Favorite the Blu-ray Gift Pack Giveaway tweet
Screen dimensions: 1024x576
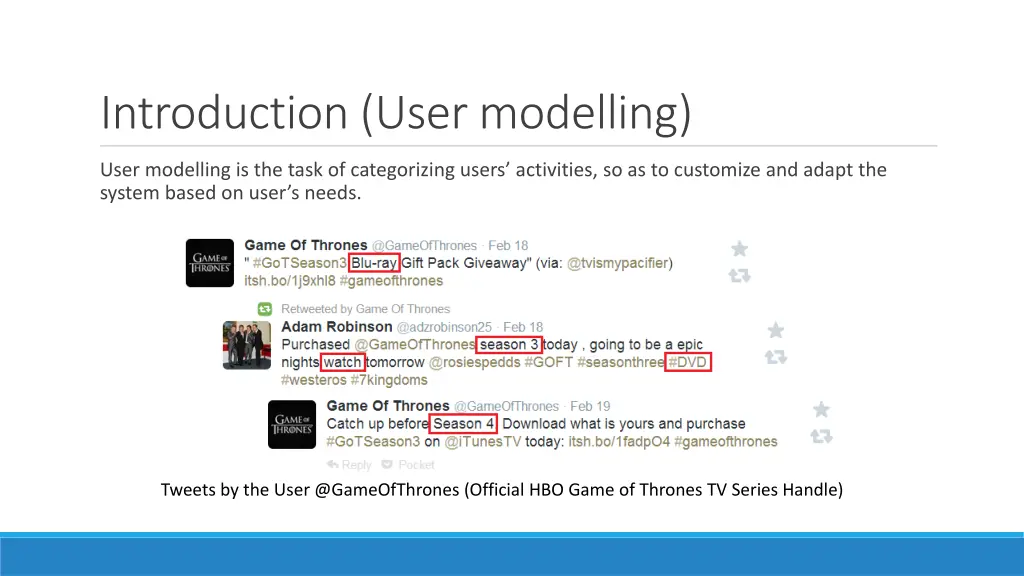click(x=739, y=249)
